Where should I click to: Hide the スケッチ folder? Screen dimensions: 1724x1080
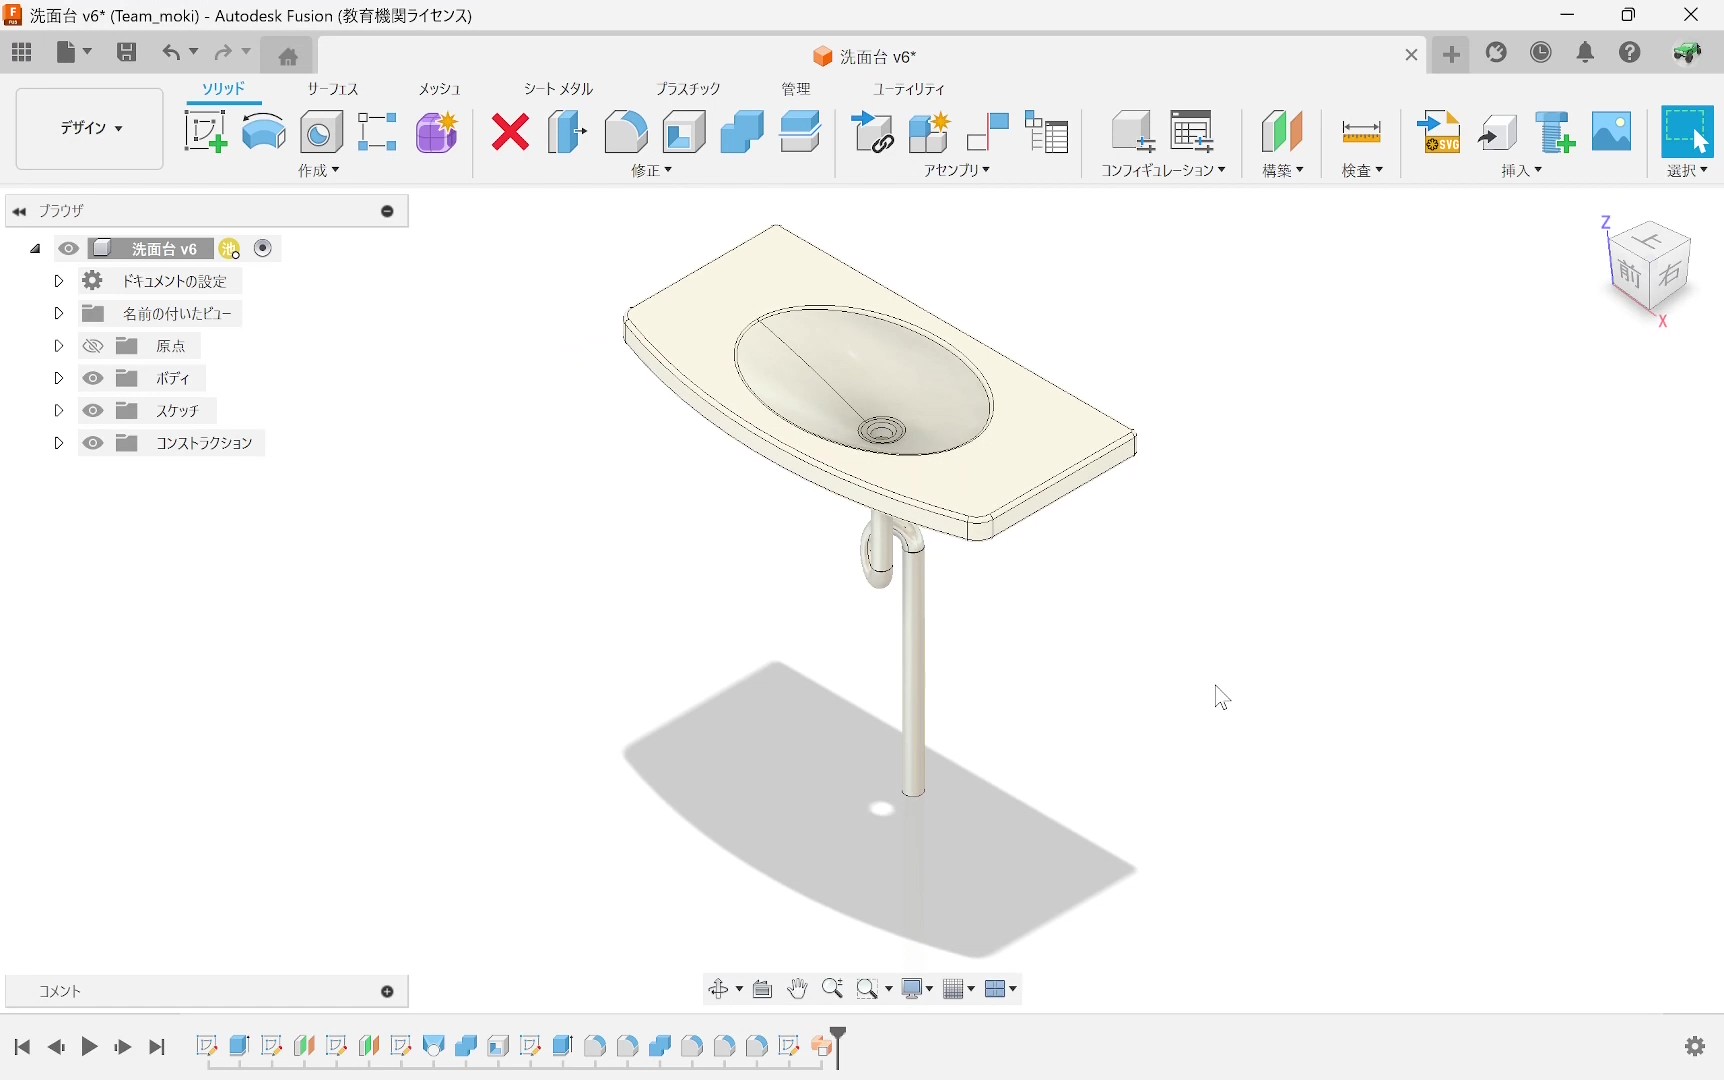93,411
